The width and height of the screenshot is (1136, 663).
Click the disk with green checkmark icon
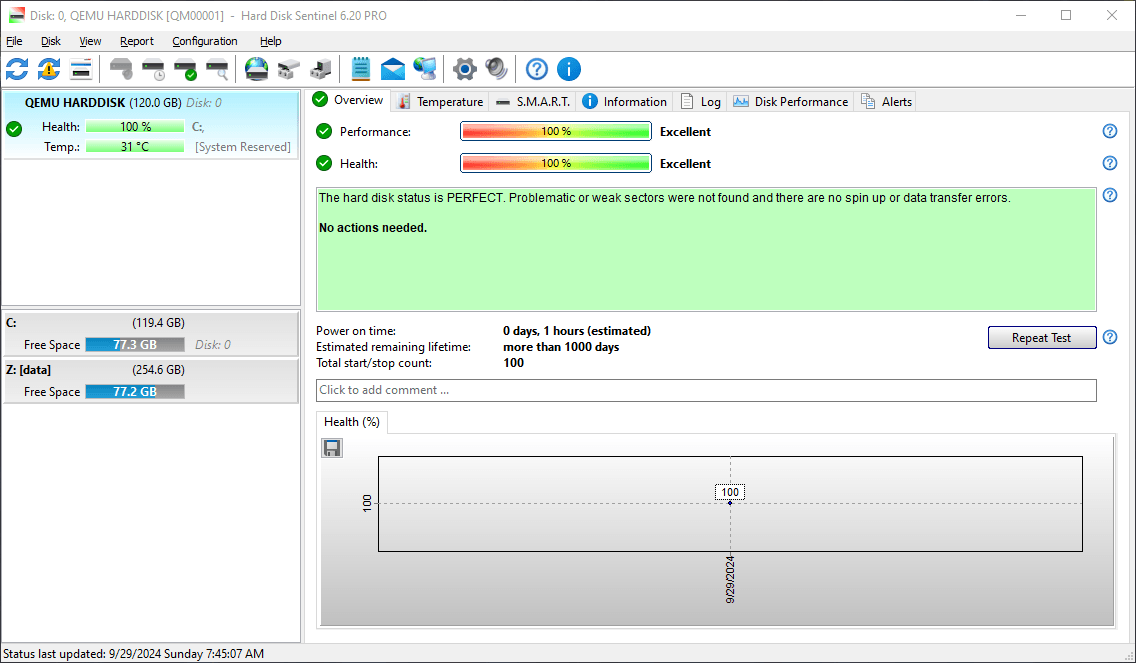(x=185, y=69)
